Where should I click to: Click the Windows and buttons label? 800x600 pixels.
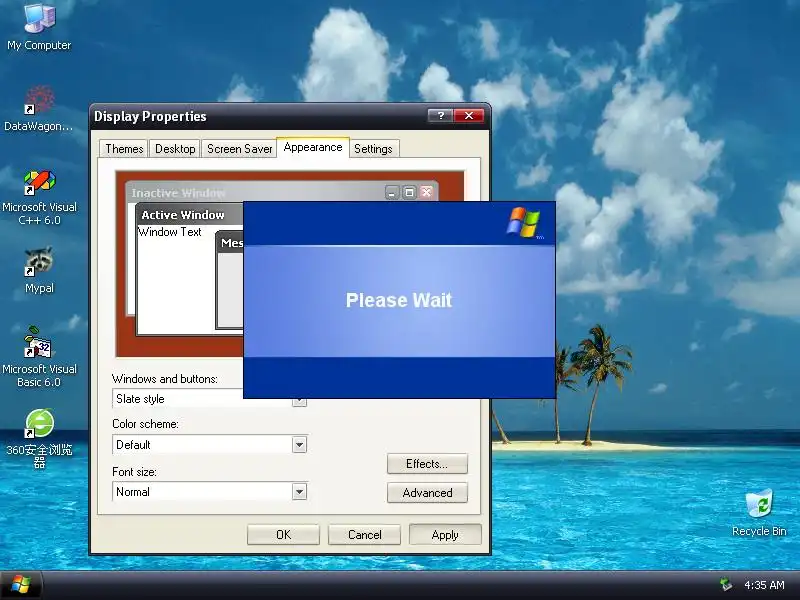(x=165, y=379)
